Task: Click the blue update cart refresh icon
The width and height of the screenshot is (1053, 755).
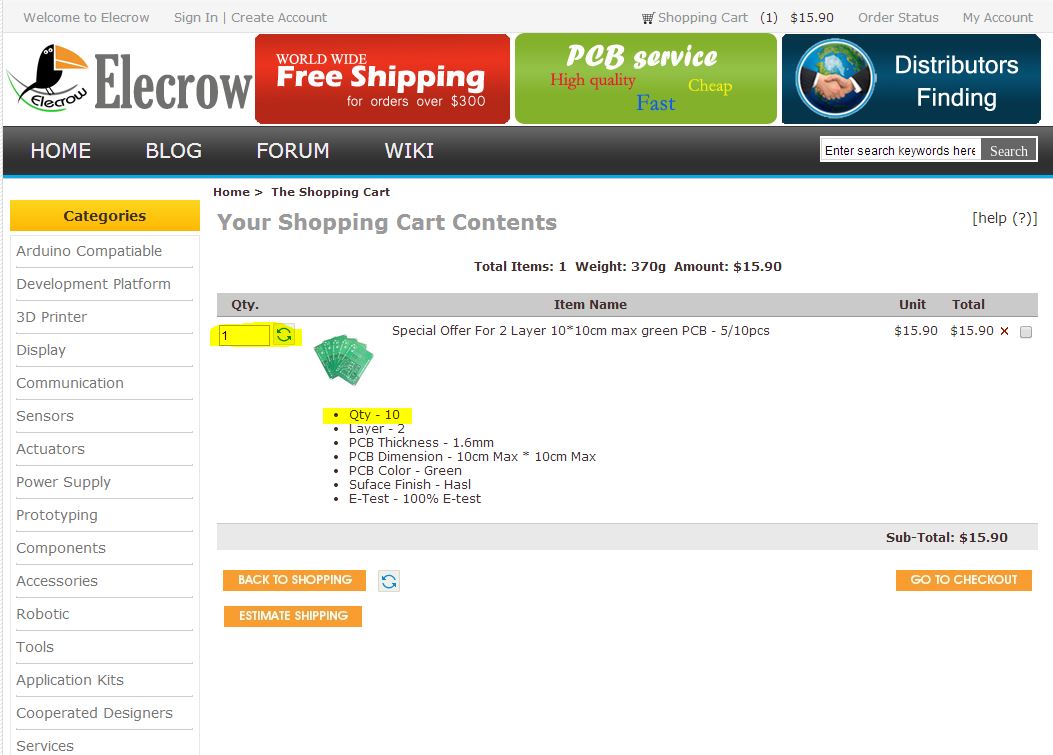Action: tap(389, 581)
